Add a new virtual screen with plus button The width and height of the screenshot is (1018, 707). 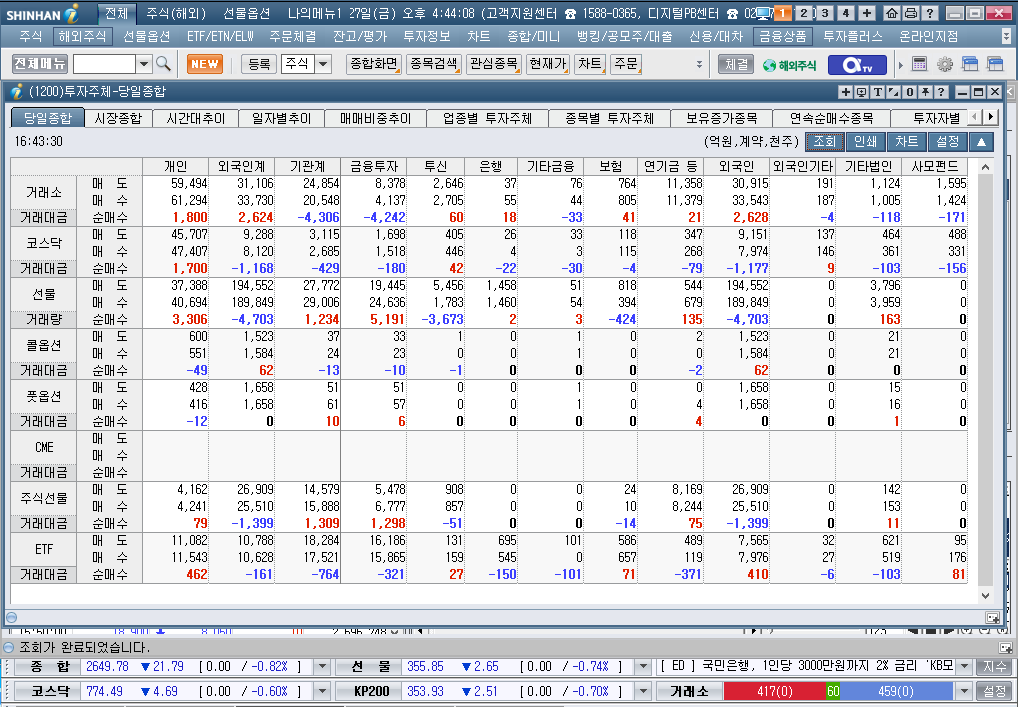867,12
